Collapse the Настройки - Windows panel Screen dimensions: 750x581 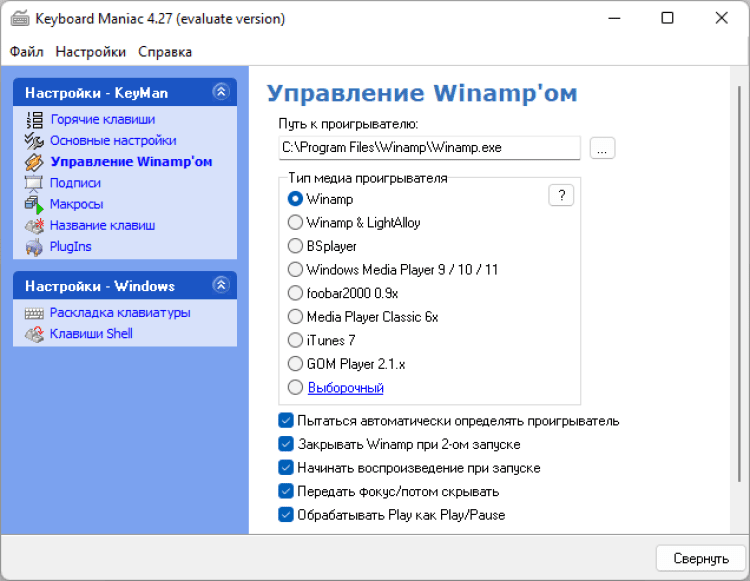221,285
